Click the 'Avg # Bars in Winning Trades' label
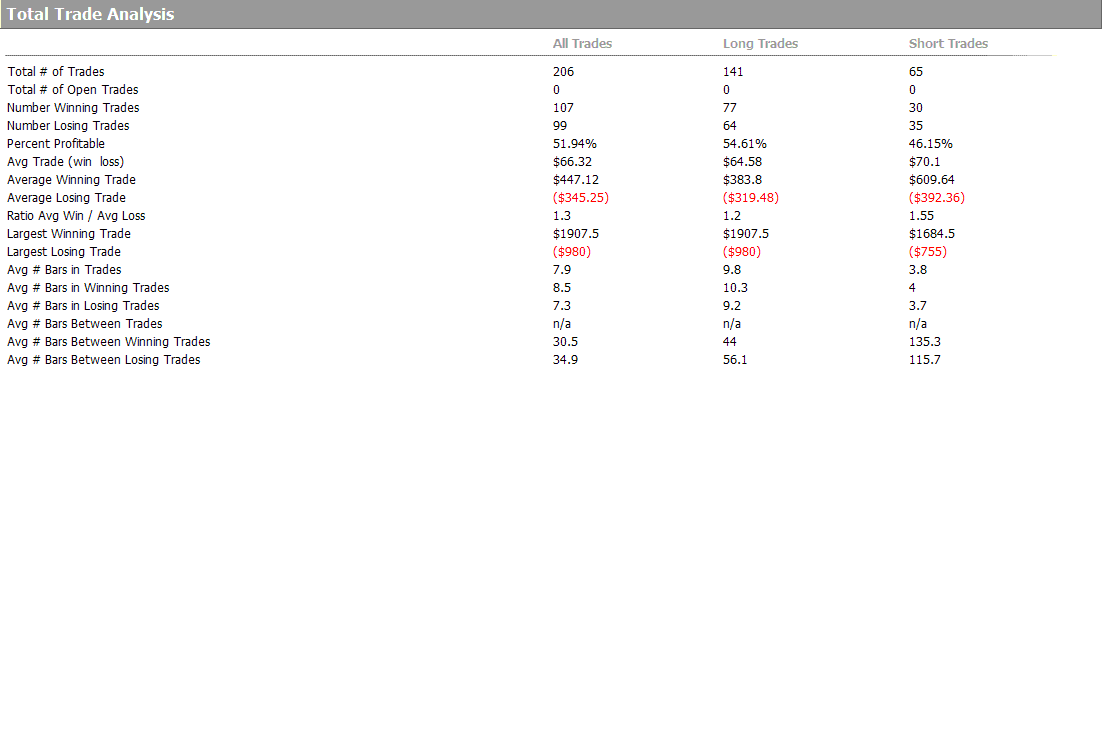 pyautogui.click(x=88, y=288)
